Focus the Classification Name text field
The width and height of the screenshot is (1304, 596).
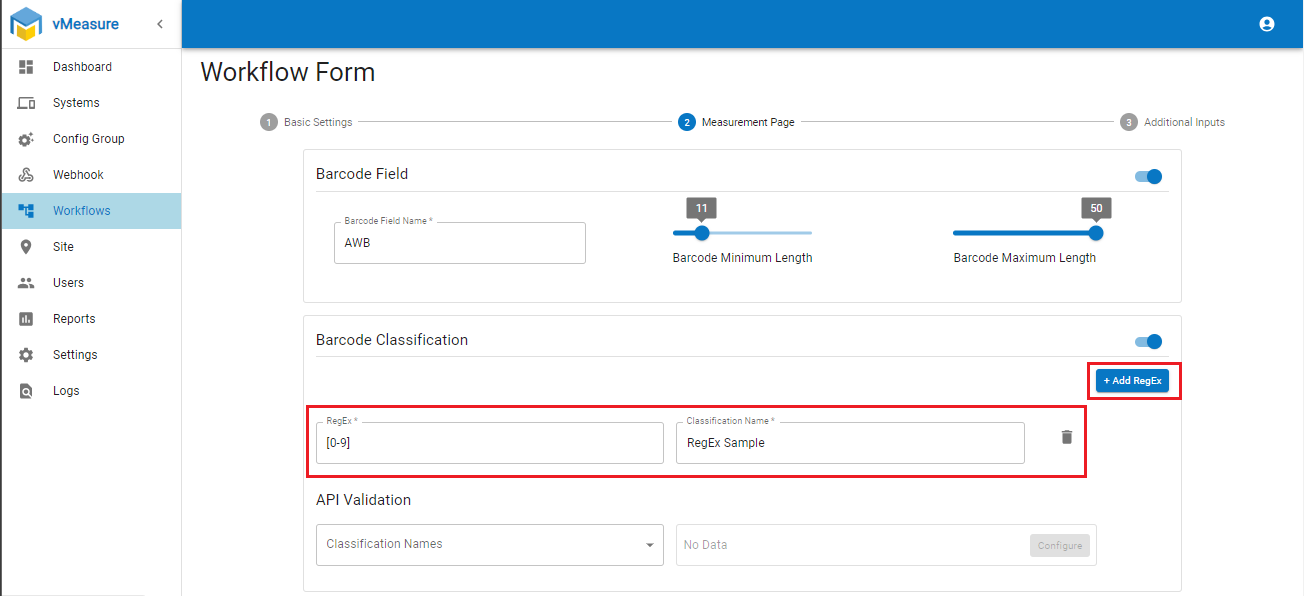(849, 443)
